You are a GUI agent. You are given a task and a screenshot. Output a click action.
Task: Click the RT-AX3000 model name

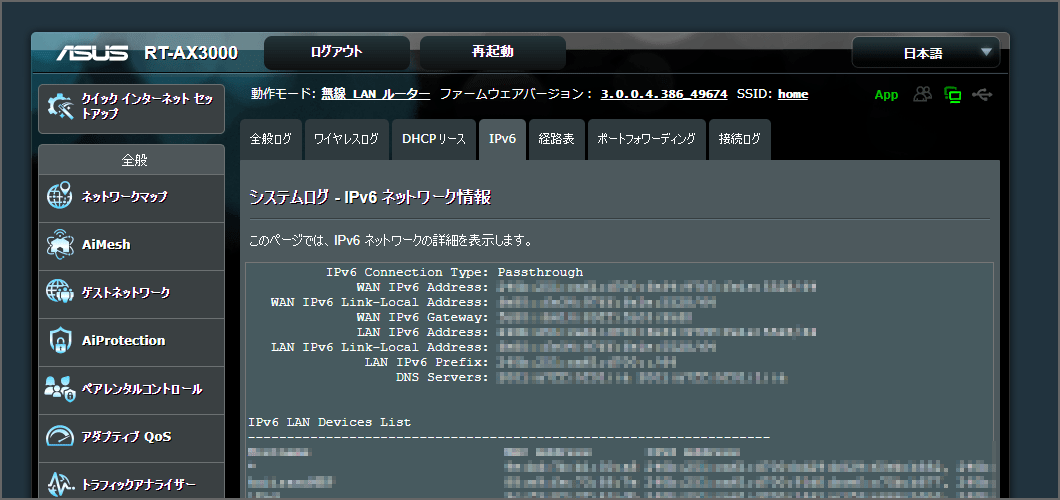coord(191,53)
